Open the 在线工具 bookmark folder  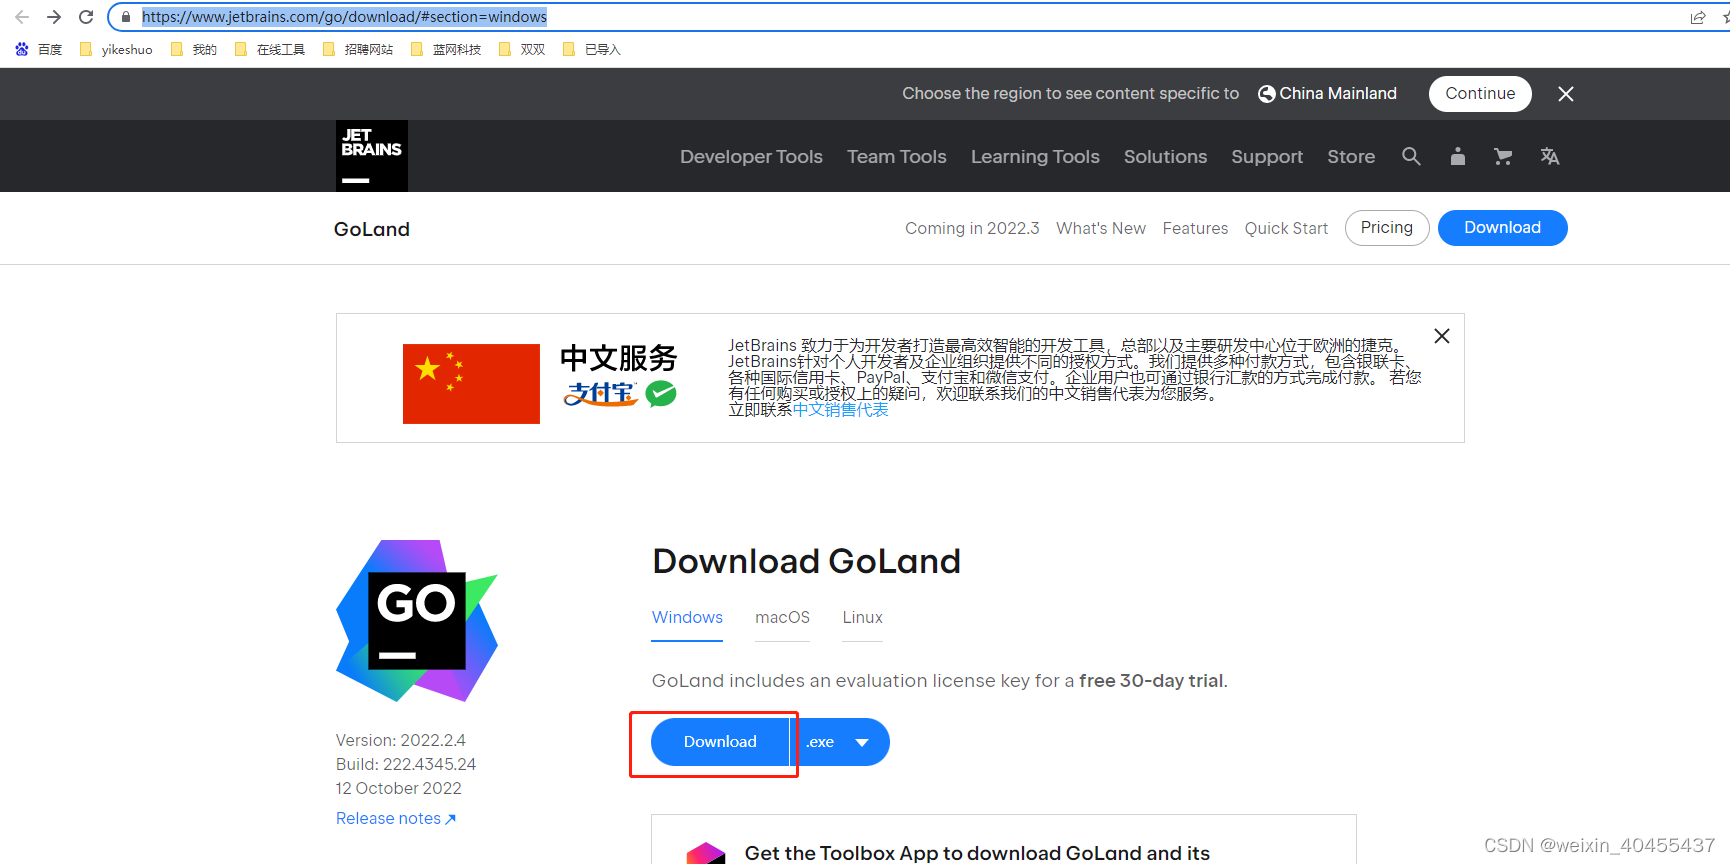pyautogui.click(x=270, y=49)
